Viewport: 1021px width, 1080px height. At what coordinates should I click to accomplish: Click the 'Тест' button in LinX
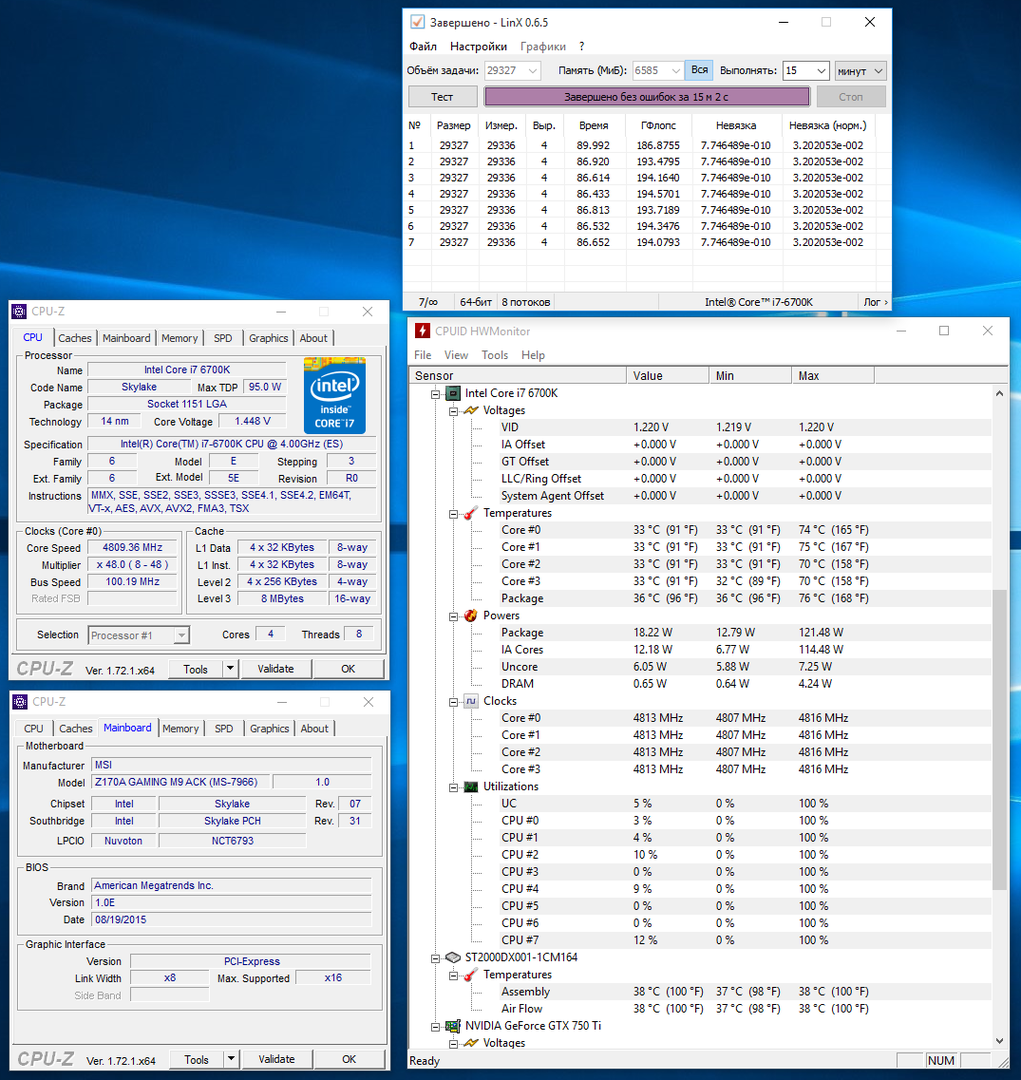click(442, 97)
